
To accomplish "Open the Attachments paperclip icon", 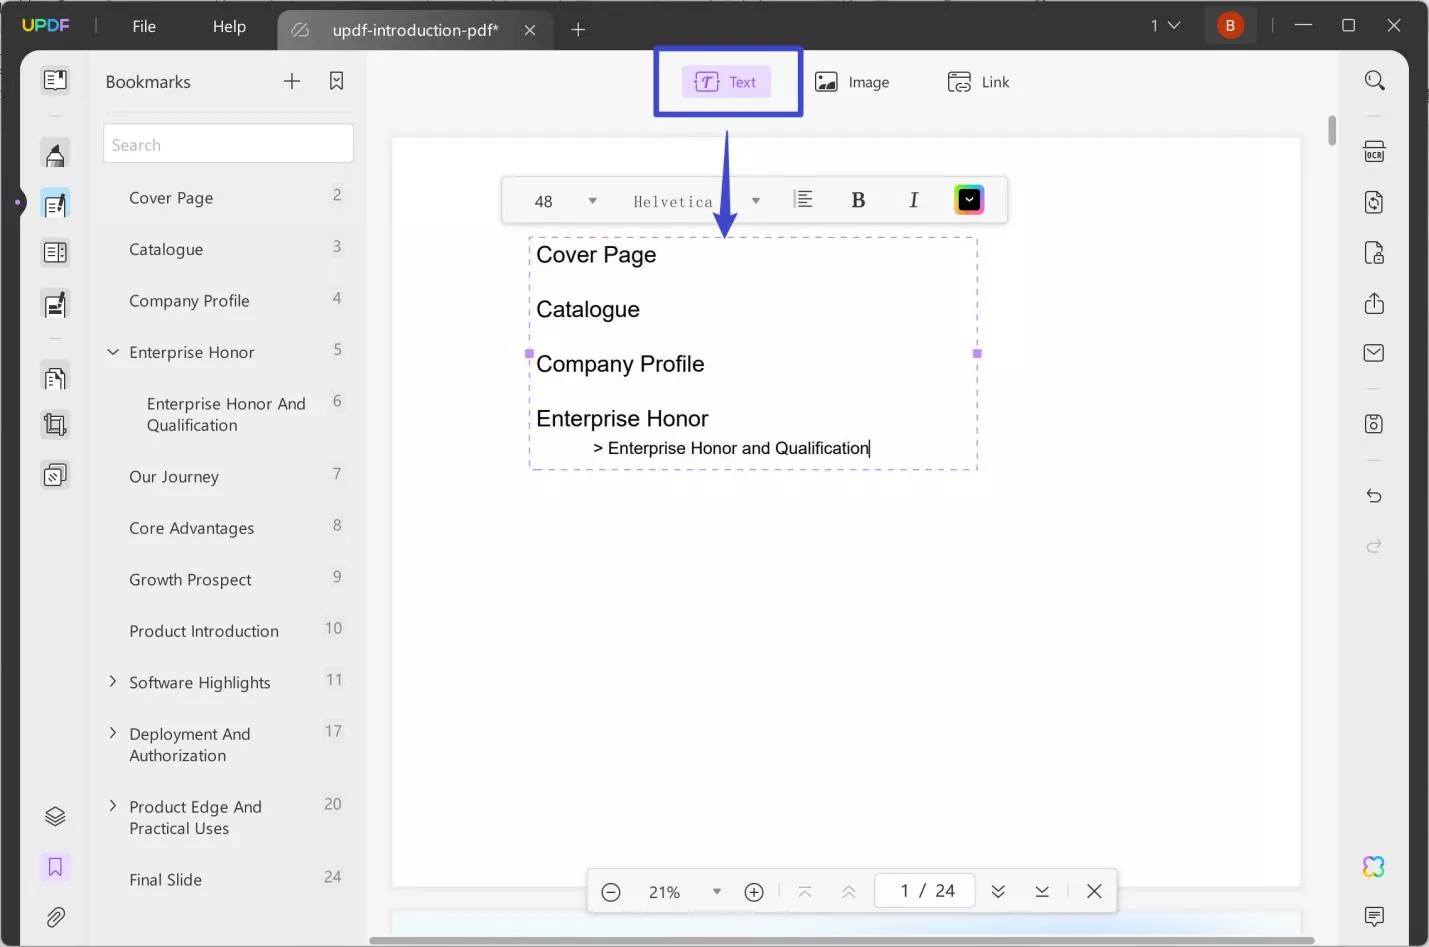I will [55, 917].
